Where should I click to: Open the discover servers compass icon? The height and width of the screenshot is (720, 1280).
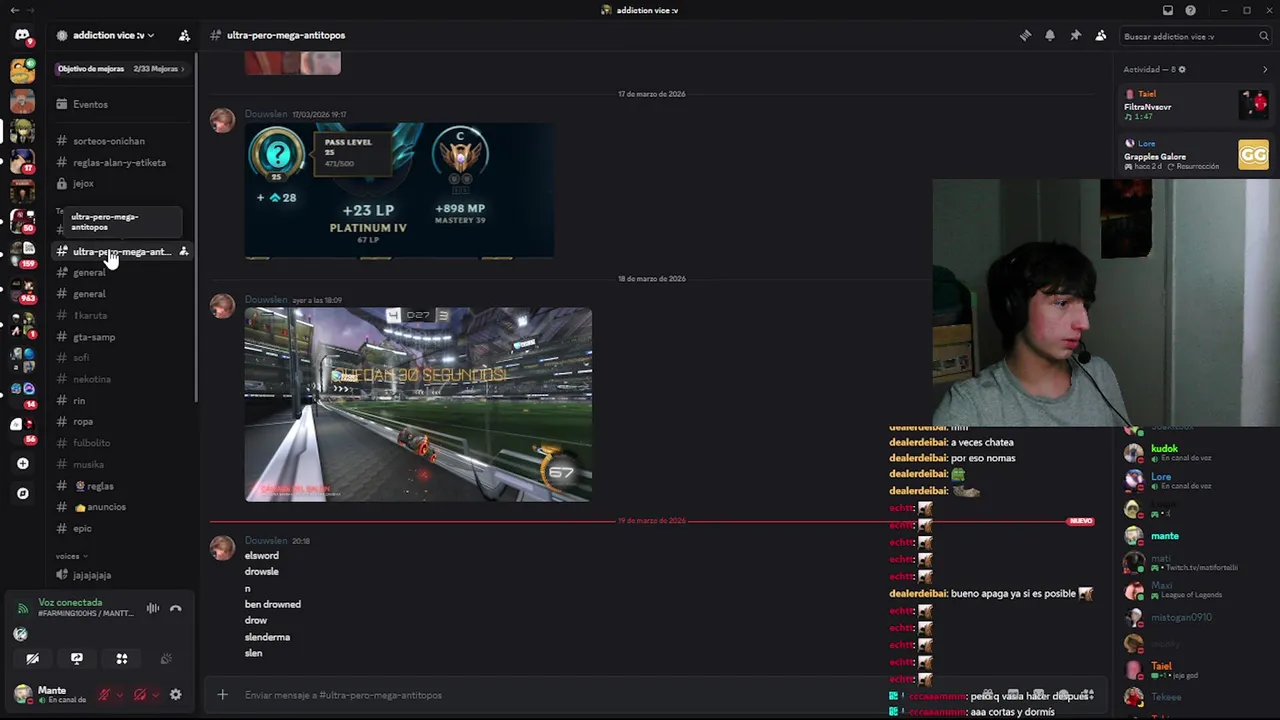coord(22,493)
